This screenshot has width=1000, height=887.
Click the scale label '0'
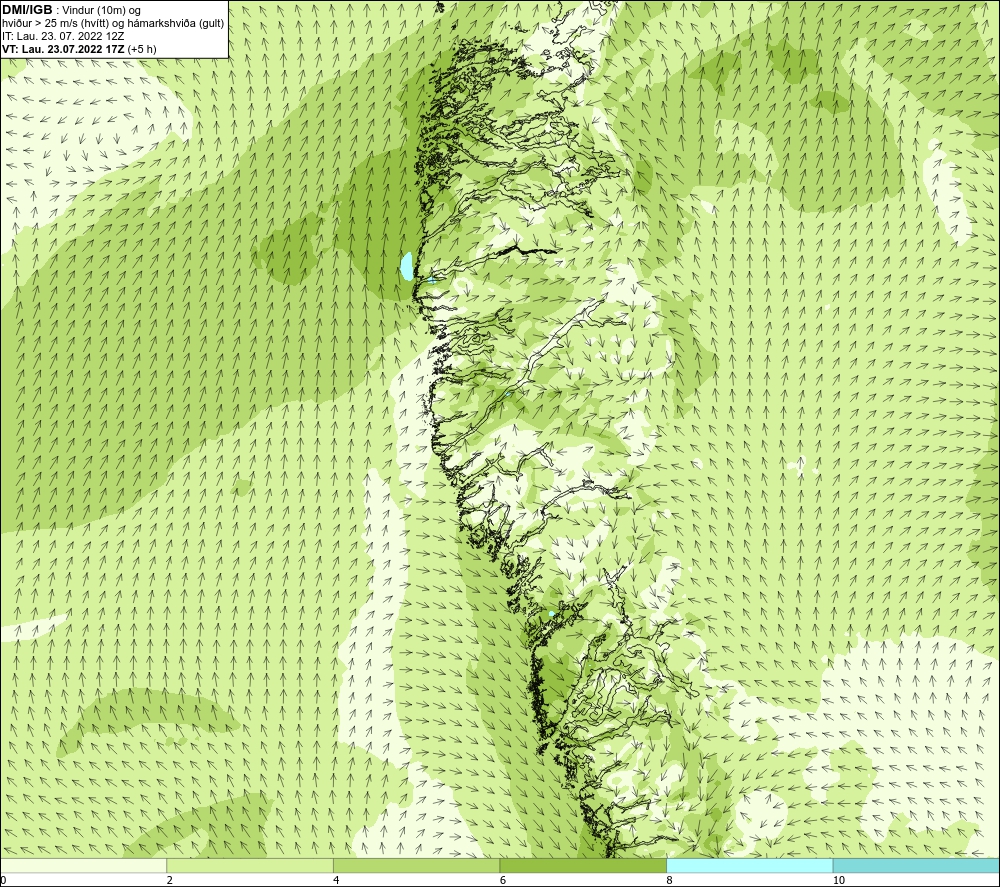tap(4, 881)
